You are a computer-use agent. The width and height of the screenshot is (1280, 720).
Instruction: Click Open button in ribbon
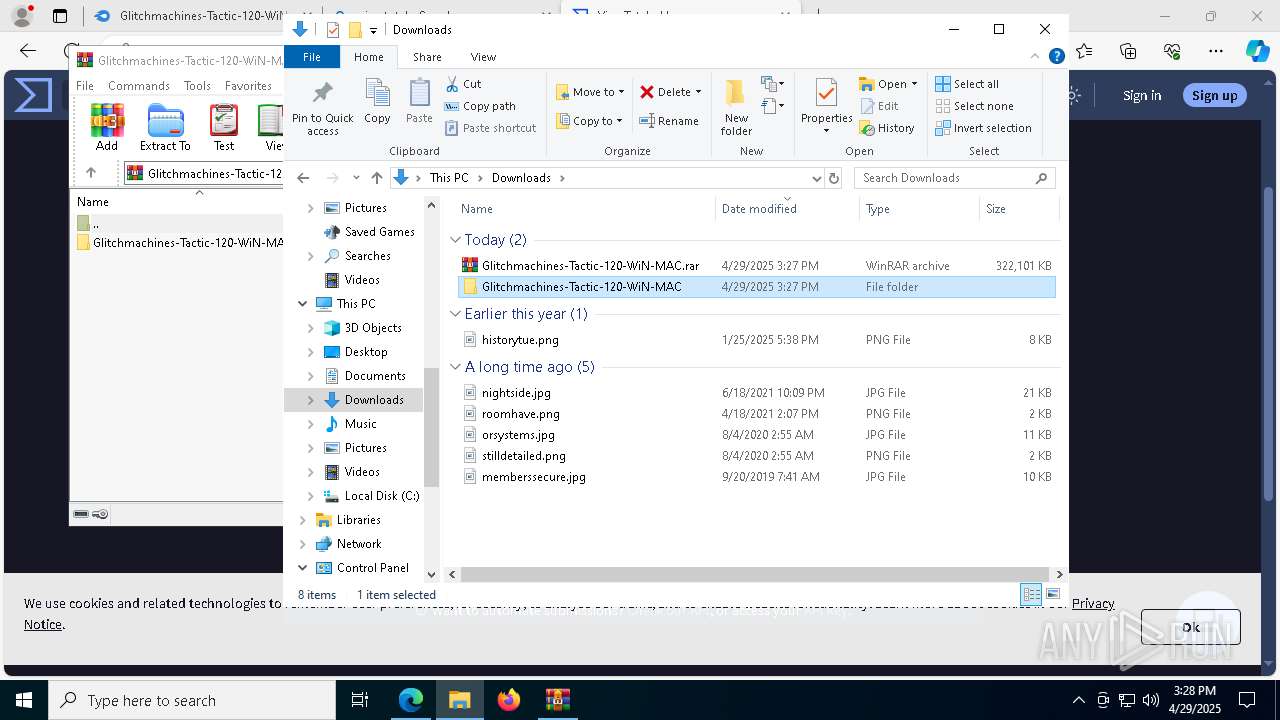(x=883, y=84)
